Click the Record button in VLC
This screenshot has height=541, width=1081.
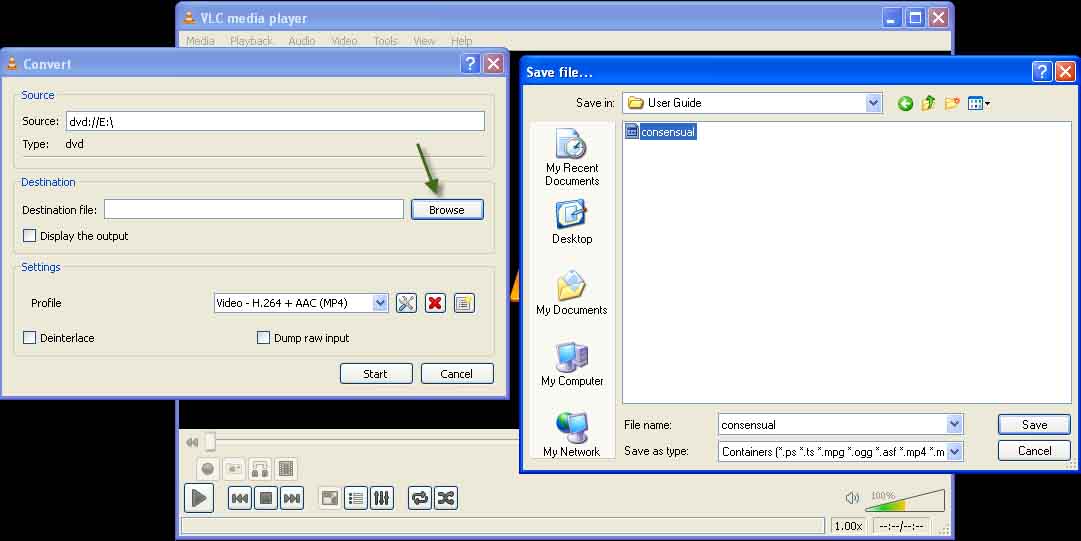[208, 469]
